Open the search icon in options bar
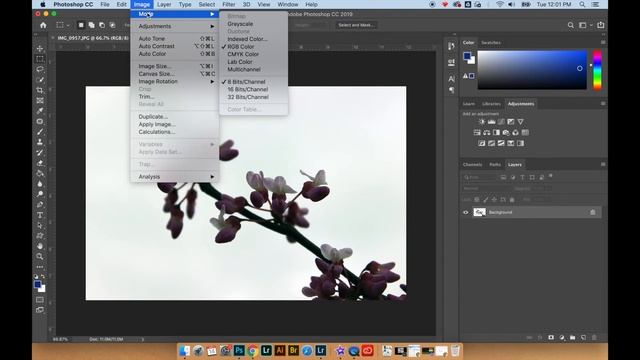640x360 pixels. point(571,25)
